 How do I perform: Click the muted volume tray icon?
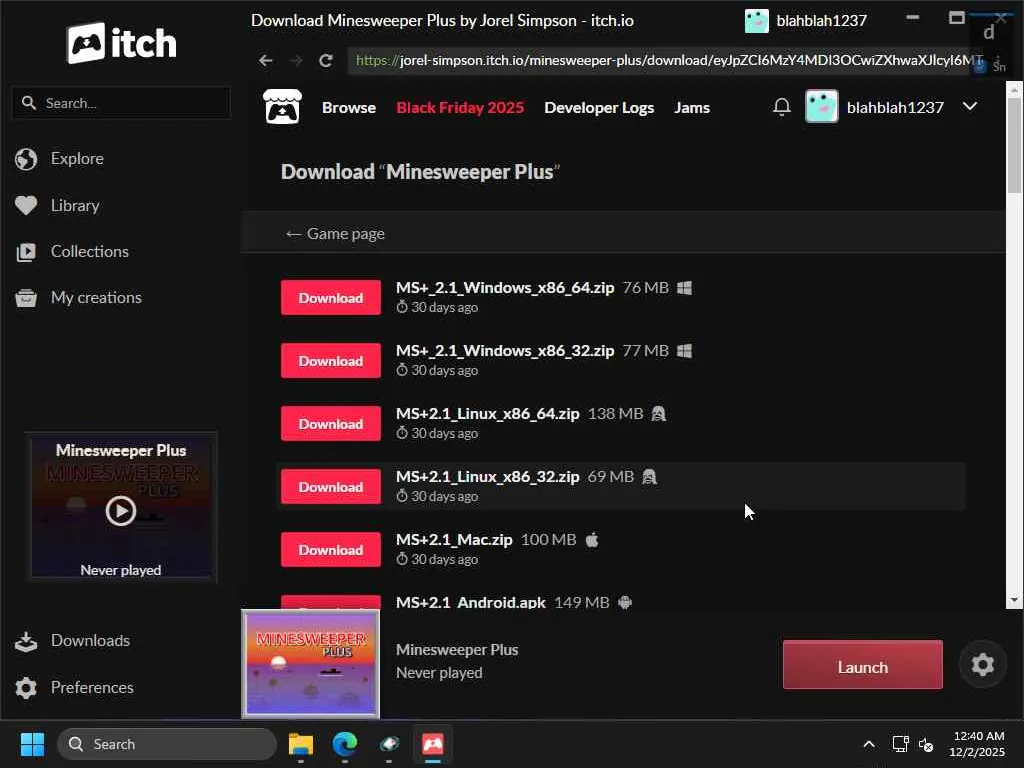point(925,744)
